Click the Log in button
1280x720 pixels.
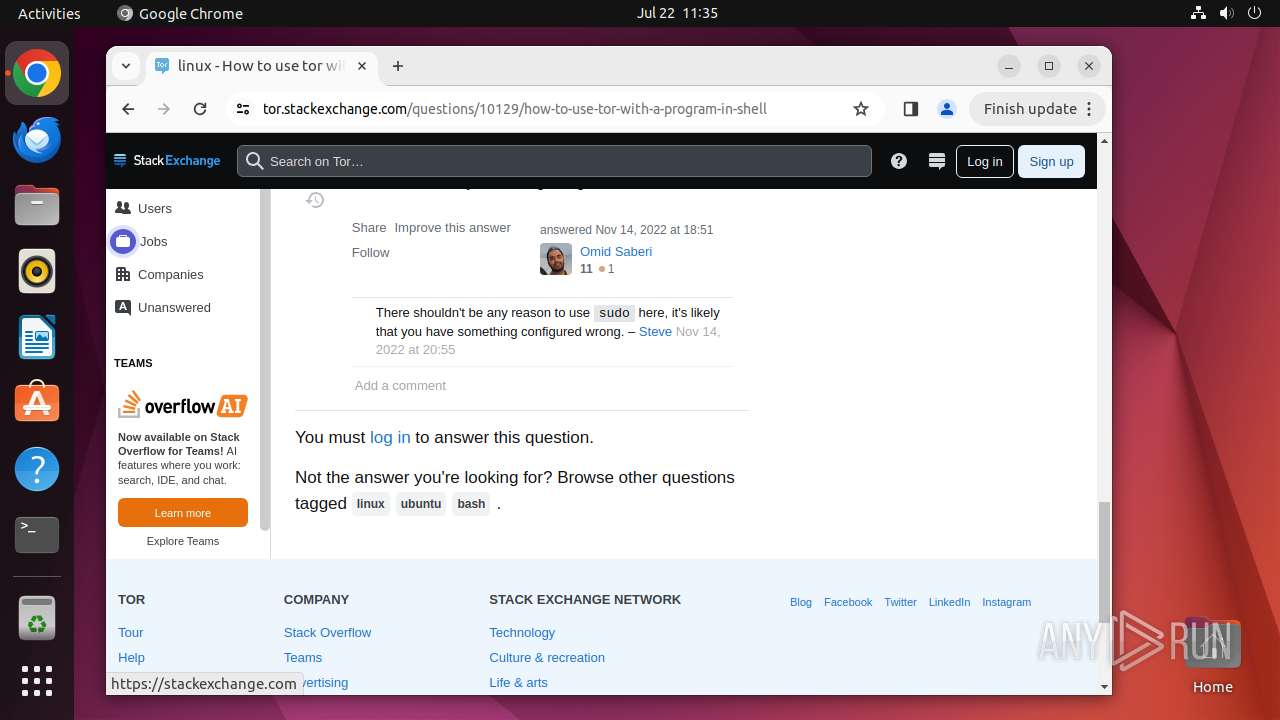[x=984, y=161]
